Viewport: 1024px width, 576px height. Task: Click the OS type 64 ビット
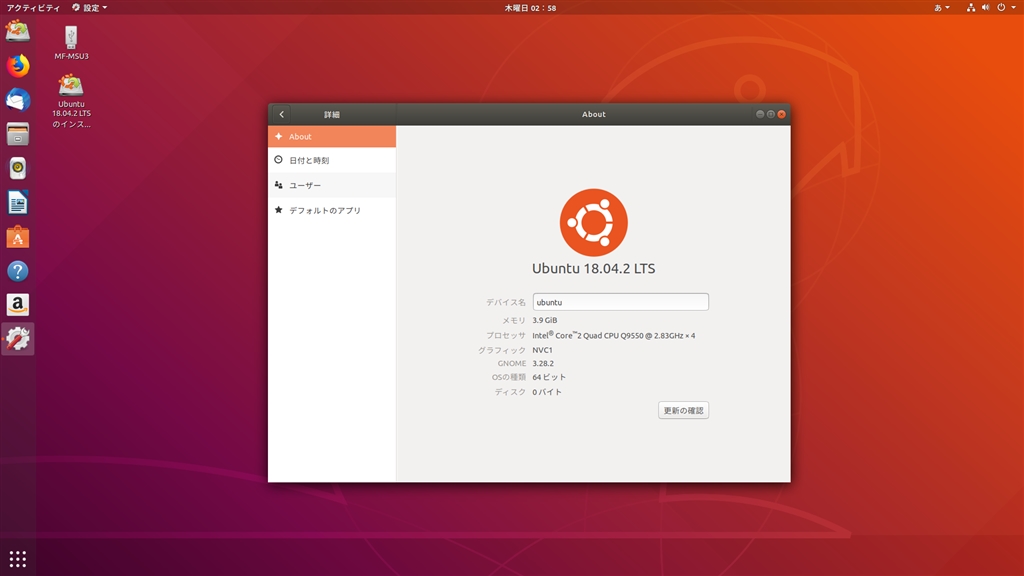click(549, 377)
